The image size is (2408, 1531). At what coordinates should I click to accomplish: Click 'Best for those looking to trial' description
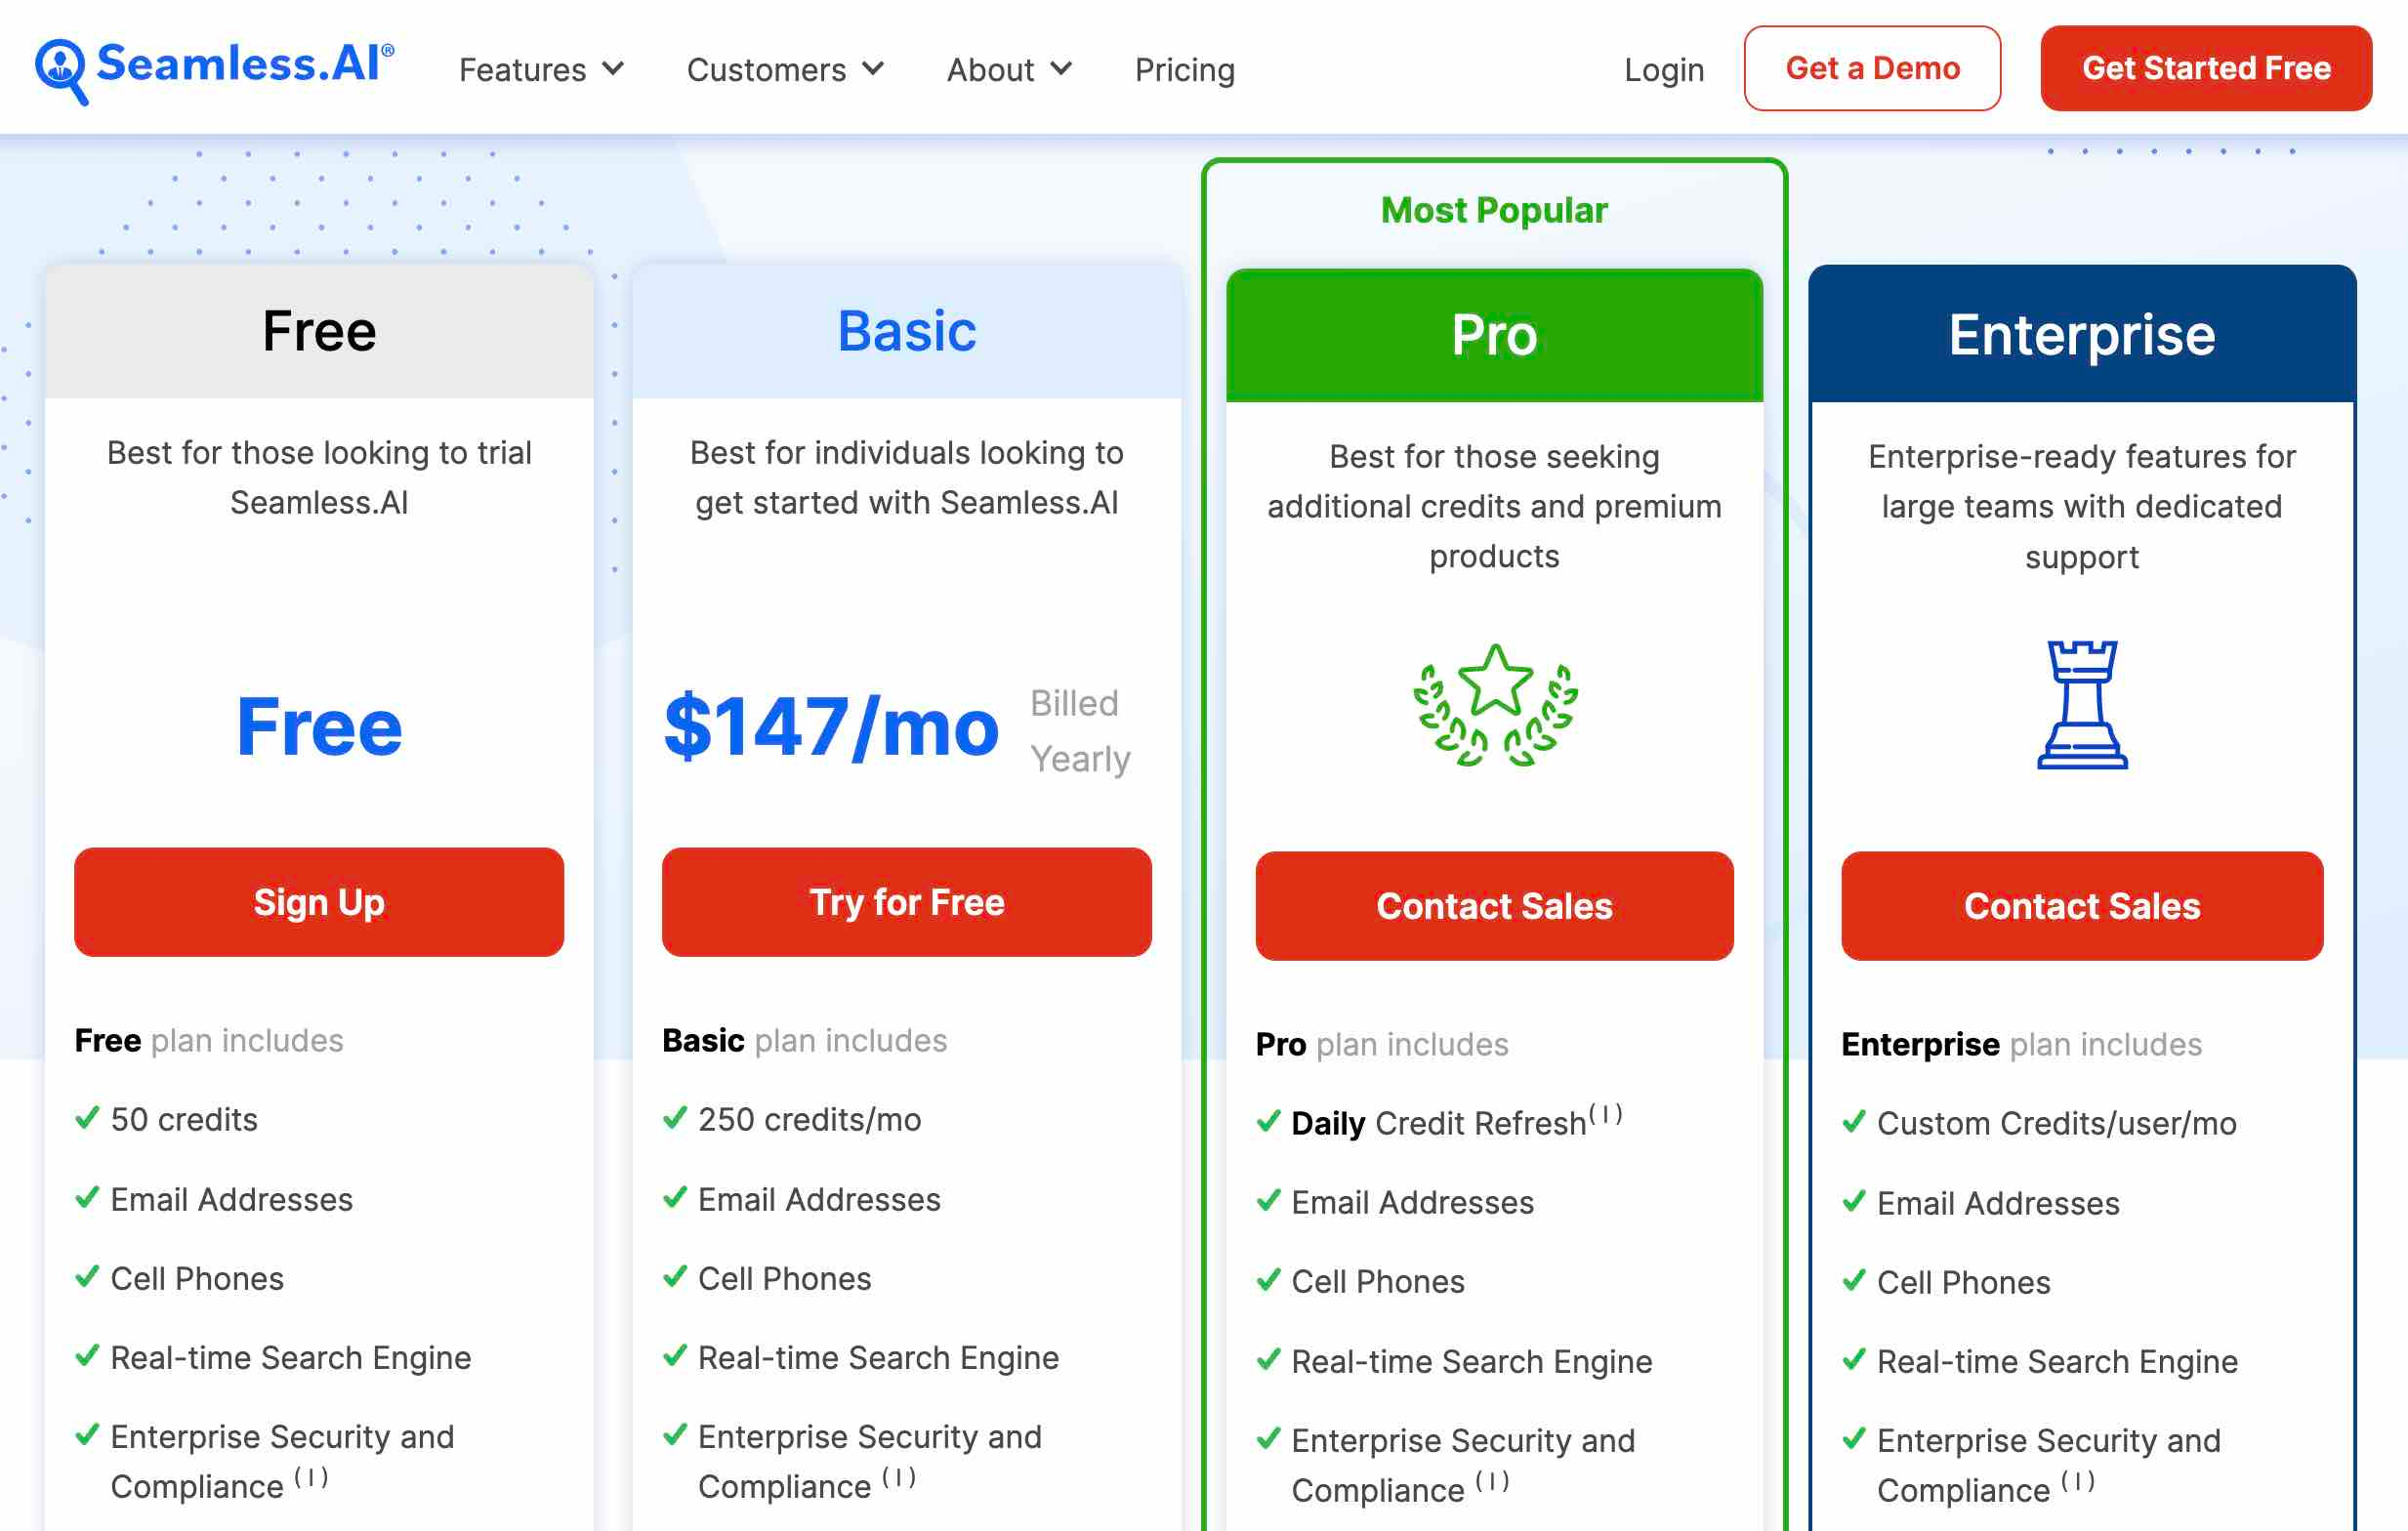pos(319,478)
